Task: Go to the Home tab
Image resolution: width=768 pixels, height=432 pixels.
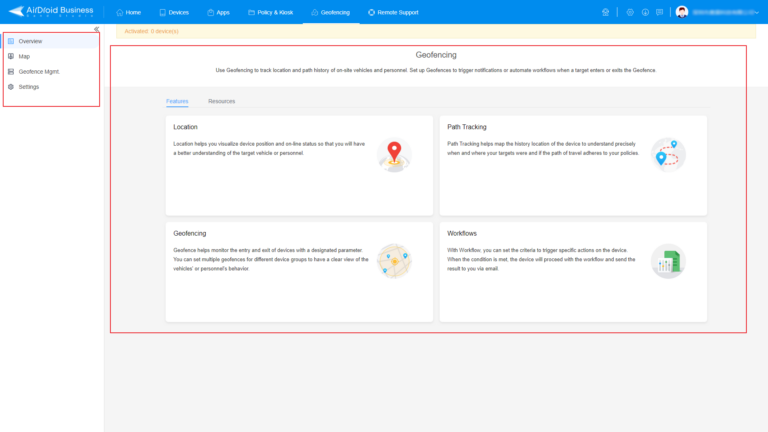Action: (128, 12)
